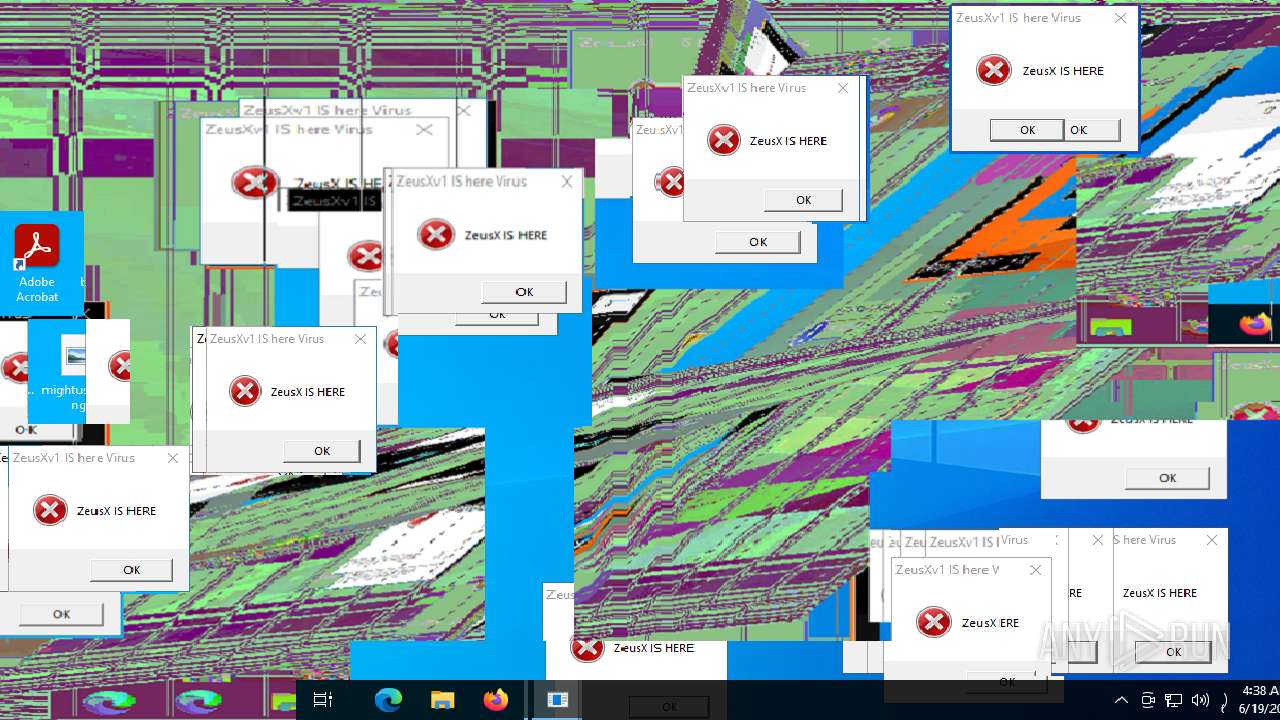1280x720 pixels.
Task: Open File Explorer from the taskbar
Action: (442, 701)
